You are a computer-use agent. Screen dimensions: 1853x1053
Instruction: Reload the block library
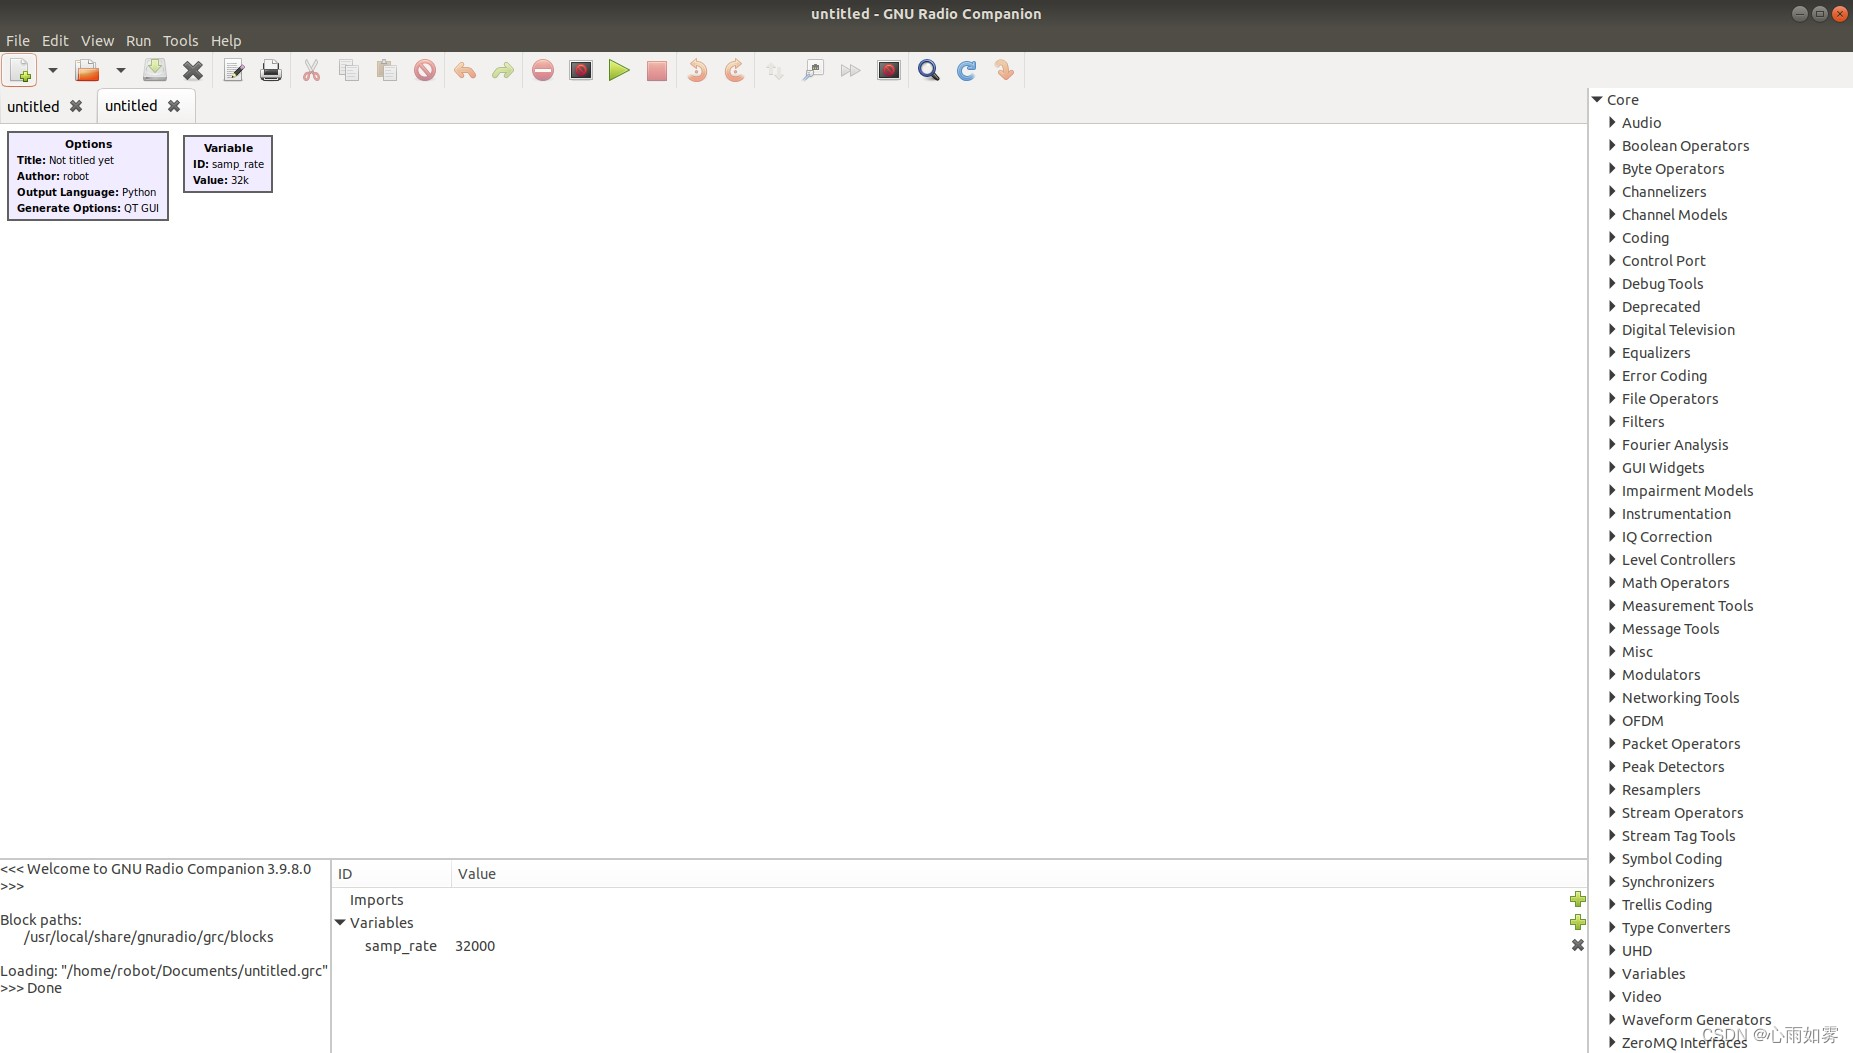coord(966,70)
